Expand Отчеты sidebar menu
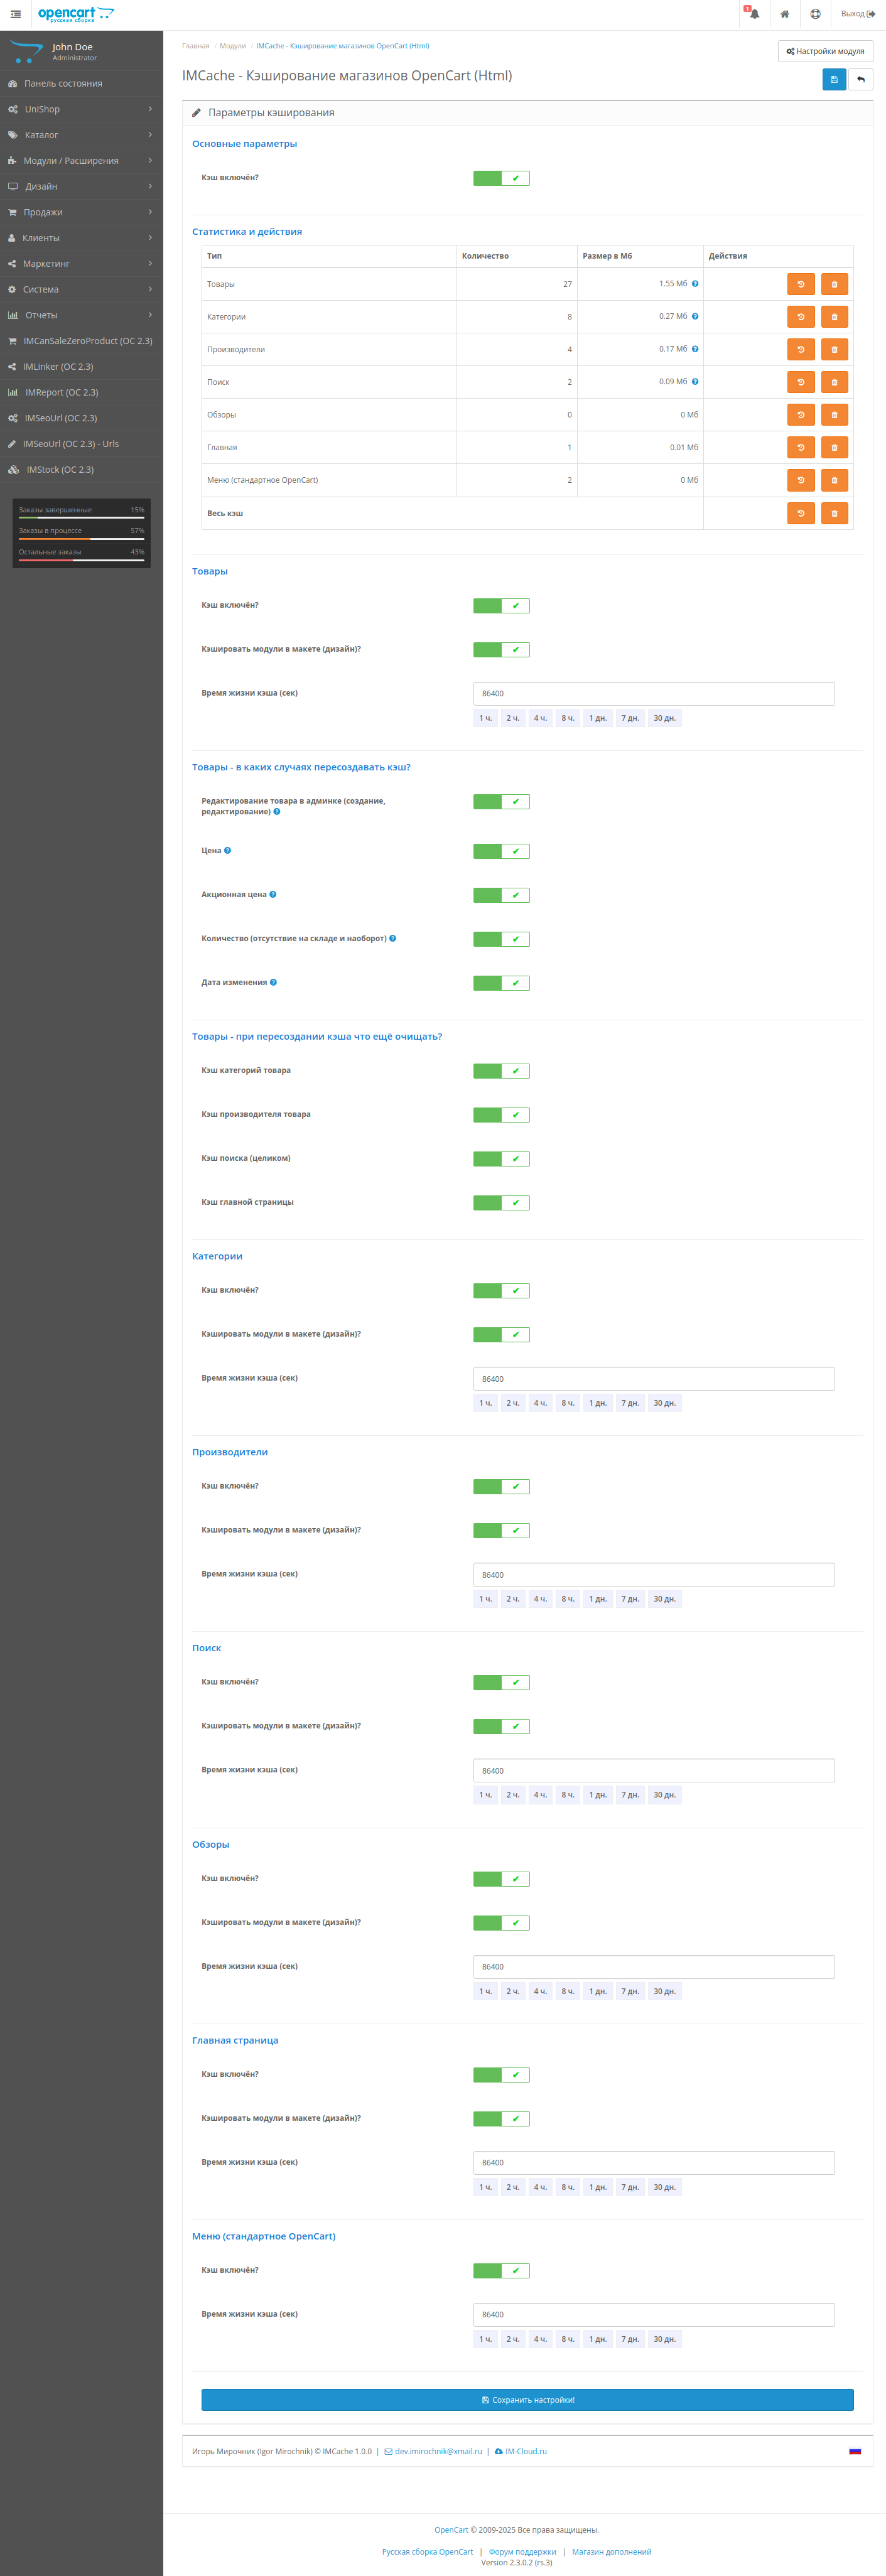The image size is (886, 2576). click(81, 315)
